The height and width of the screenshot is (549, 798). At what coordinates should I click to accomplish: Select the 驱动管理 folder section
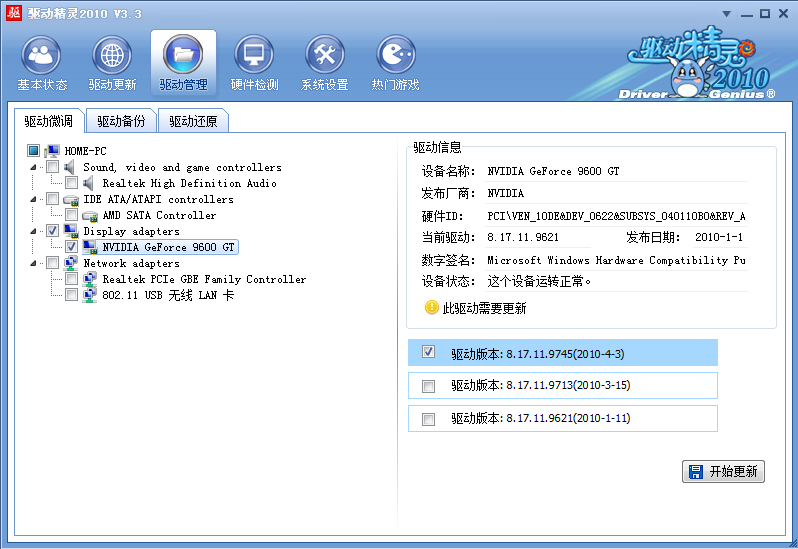pyautogui.click(x=183, y=63)
